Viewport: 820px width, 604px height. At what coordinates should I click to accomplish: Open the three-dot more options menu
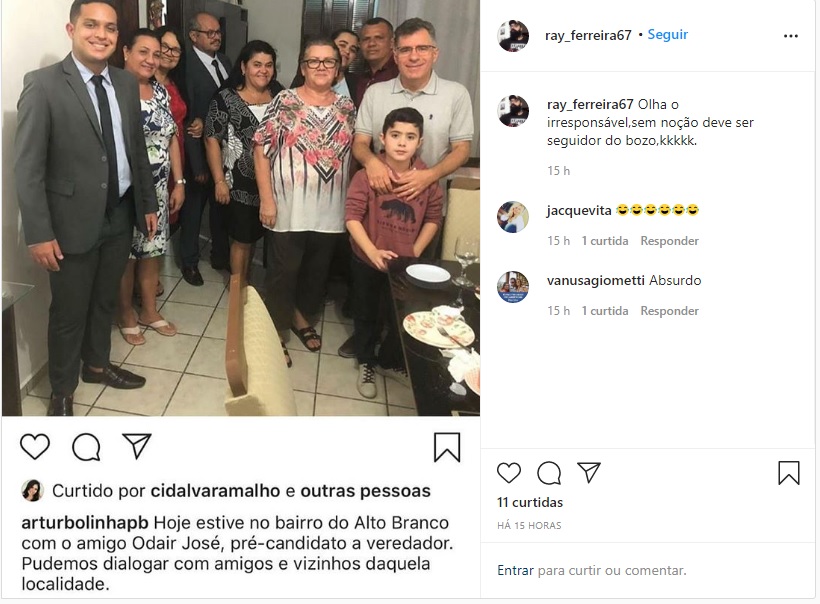click(x=791, y=36)
